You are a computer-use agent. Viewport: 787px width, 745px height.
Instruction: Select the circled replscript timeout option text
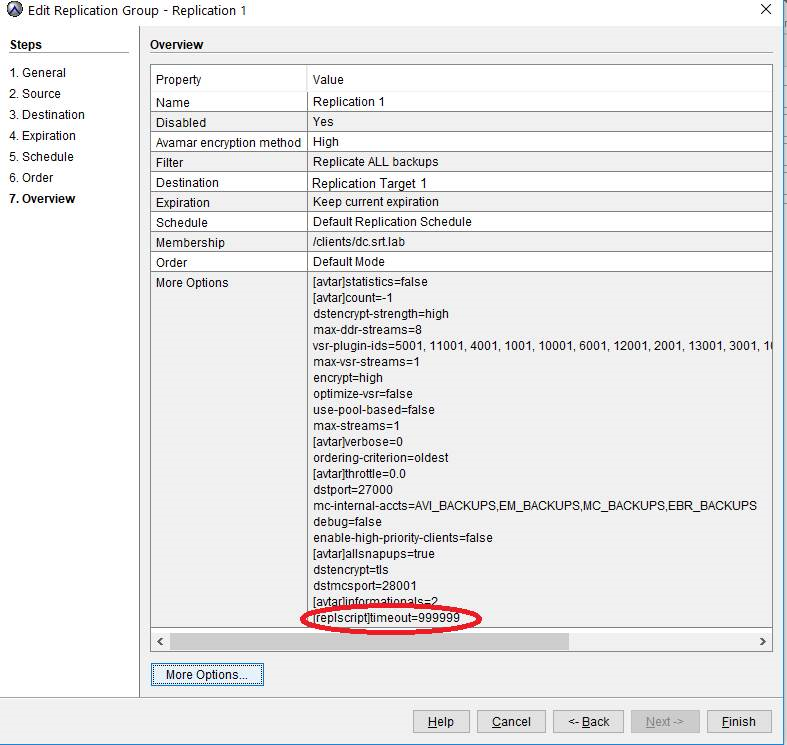[x=387, y=618]
